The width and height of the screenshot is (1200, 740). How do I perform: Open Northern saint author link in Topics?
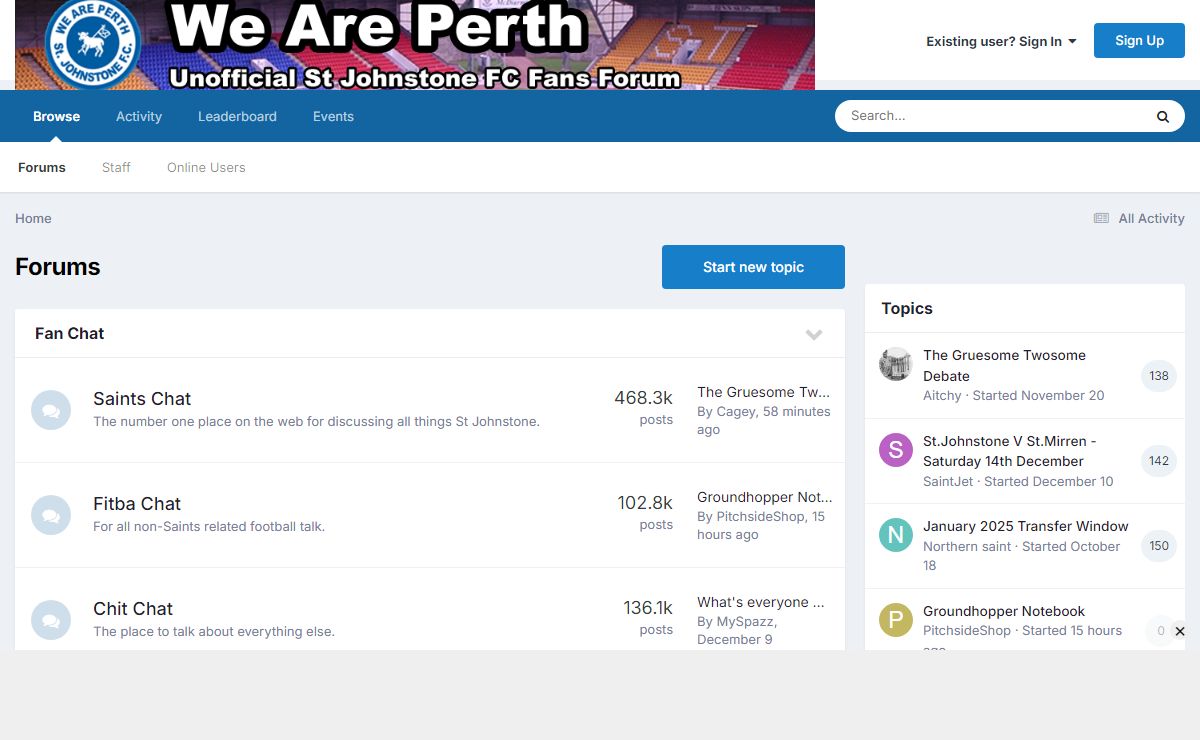(967, 546)
